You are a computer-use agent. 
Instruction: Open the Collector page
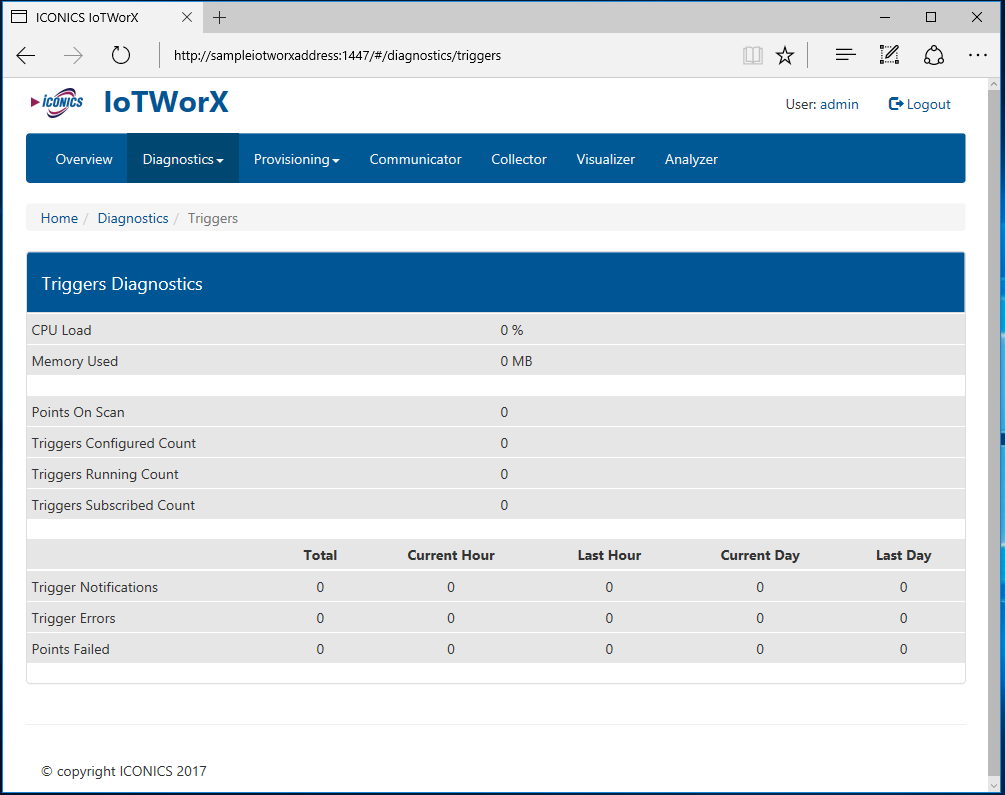[x=519, y=159]
